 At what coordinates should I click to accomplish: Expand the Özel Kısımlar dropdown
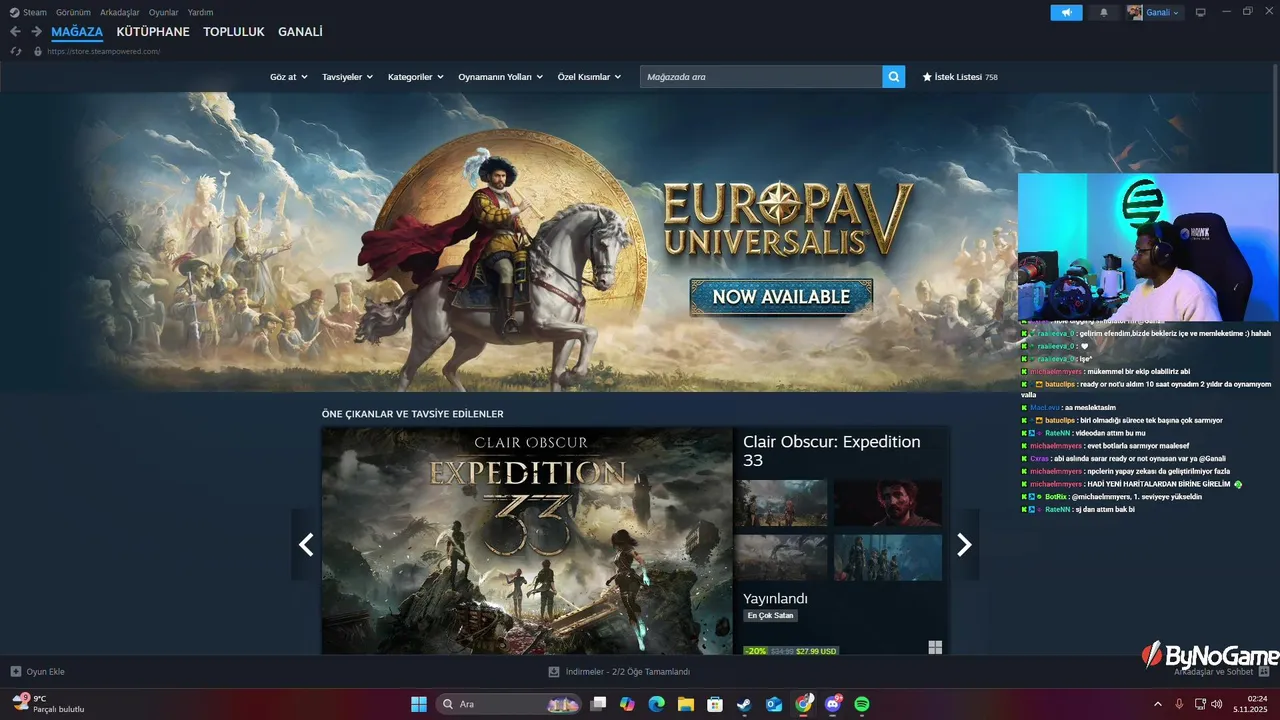pyautogui.click(x=589, y=77)
